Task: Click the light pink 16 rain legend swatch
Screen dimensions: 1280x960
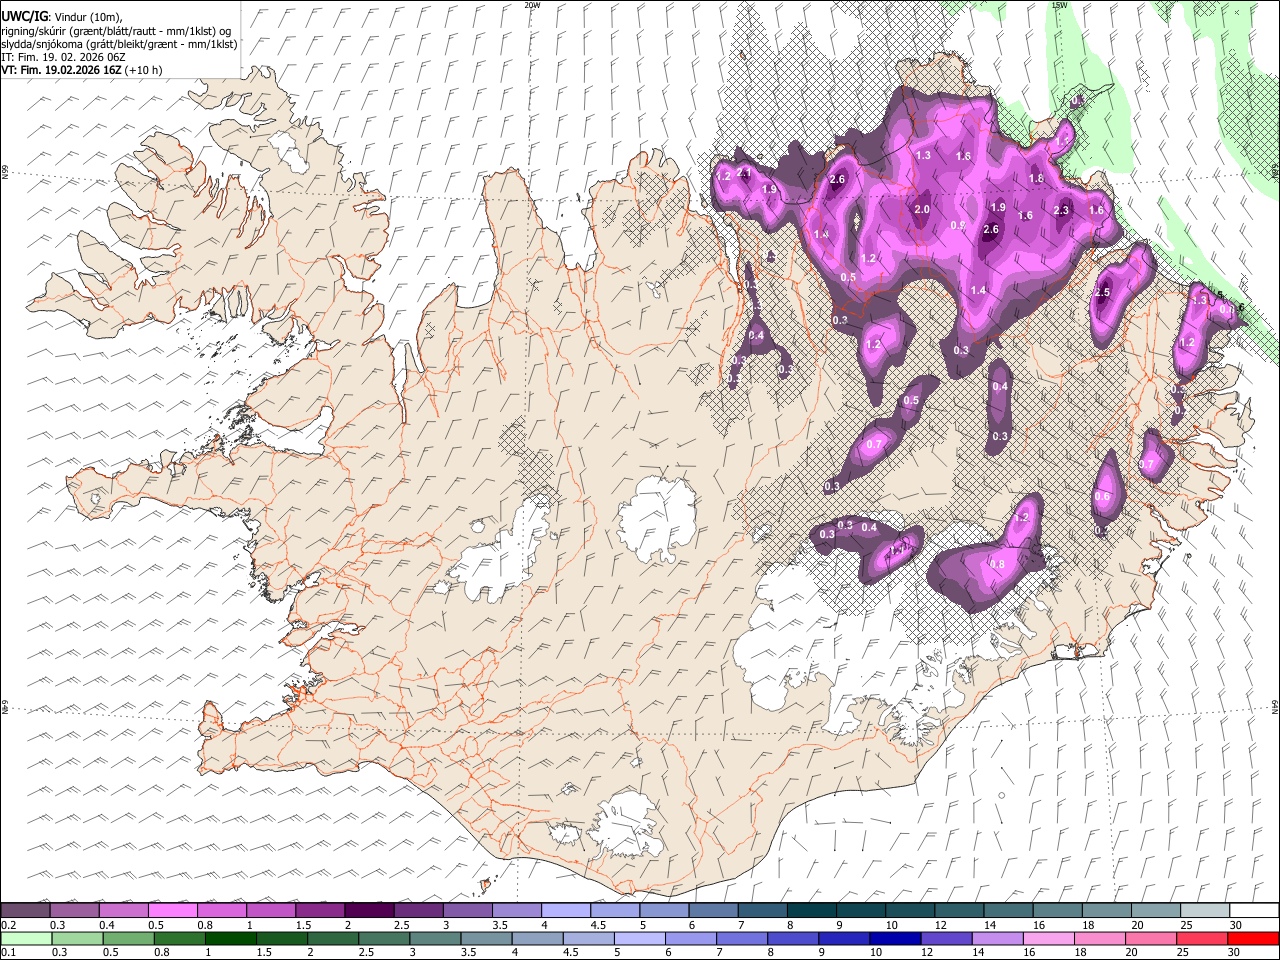Action: [x=1048, y=938]
